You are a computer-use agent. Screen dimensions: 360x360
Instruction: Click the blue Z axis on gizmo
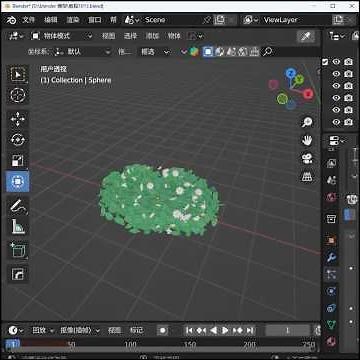[291, 73]
